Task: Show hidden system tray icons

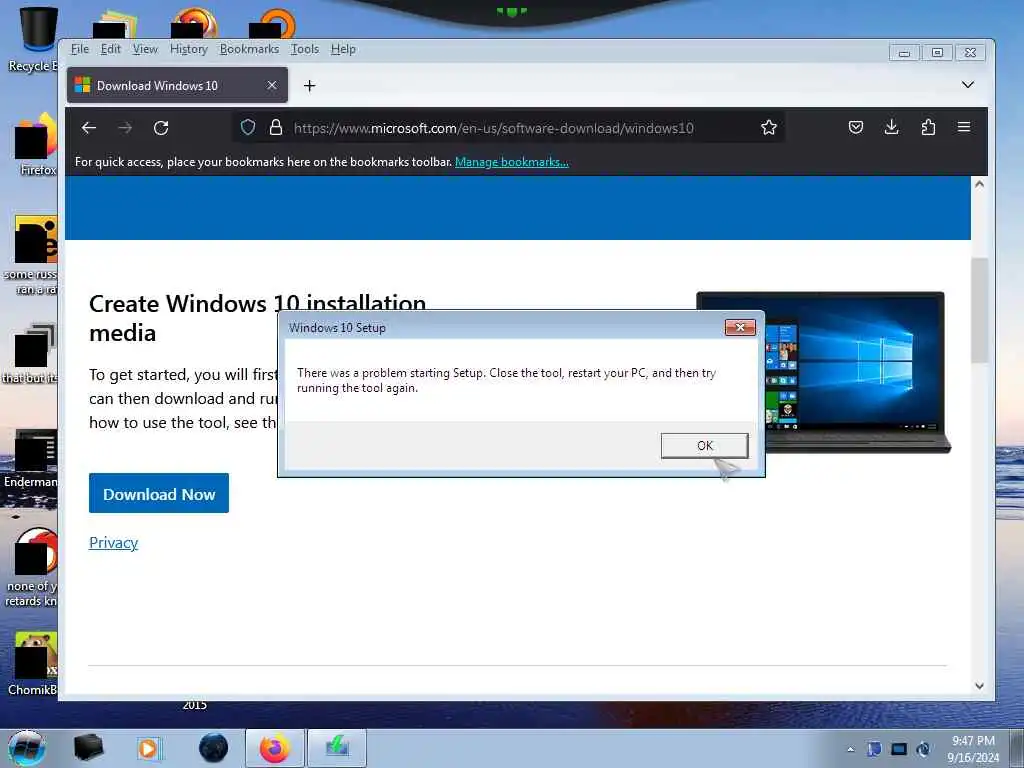Action: click(x=850, y=749)
